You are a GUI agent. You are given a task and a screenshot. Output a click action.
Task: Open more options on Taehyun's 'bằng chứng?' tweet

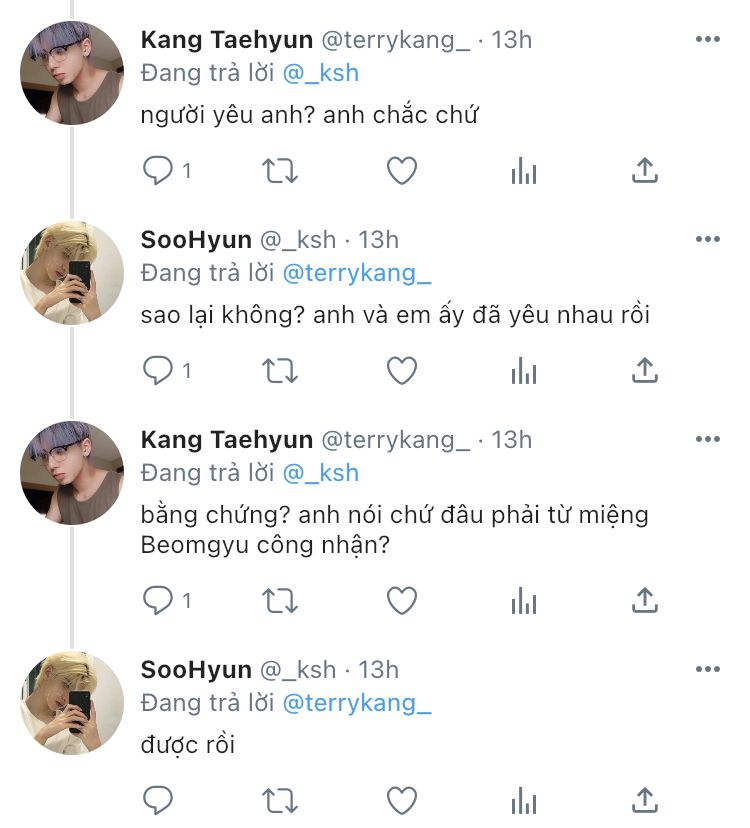coord(707,440)
